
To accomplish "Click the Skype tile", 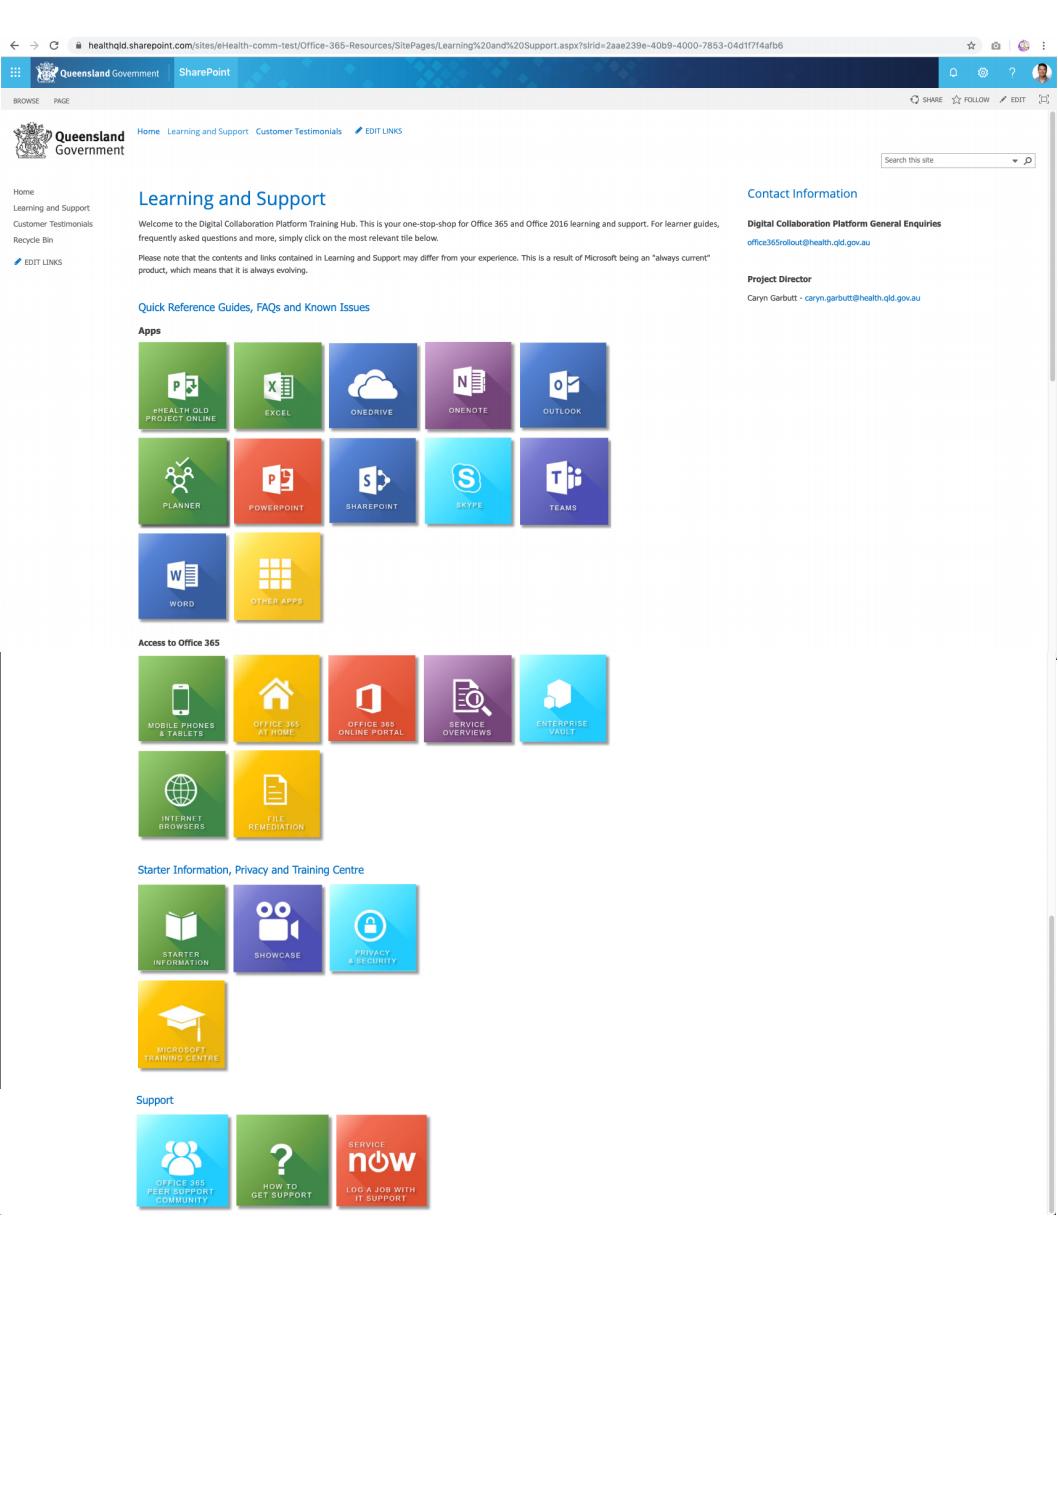I will 469,482.
